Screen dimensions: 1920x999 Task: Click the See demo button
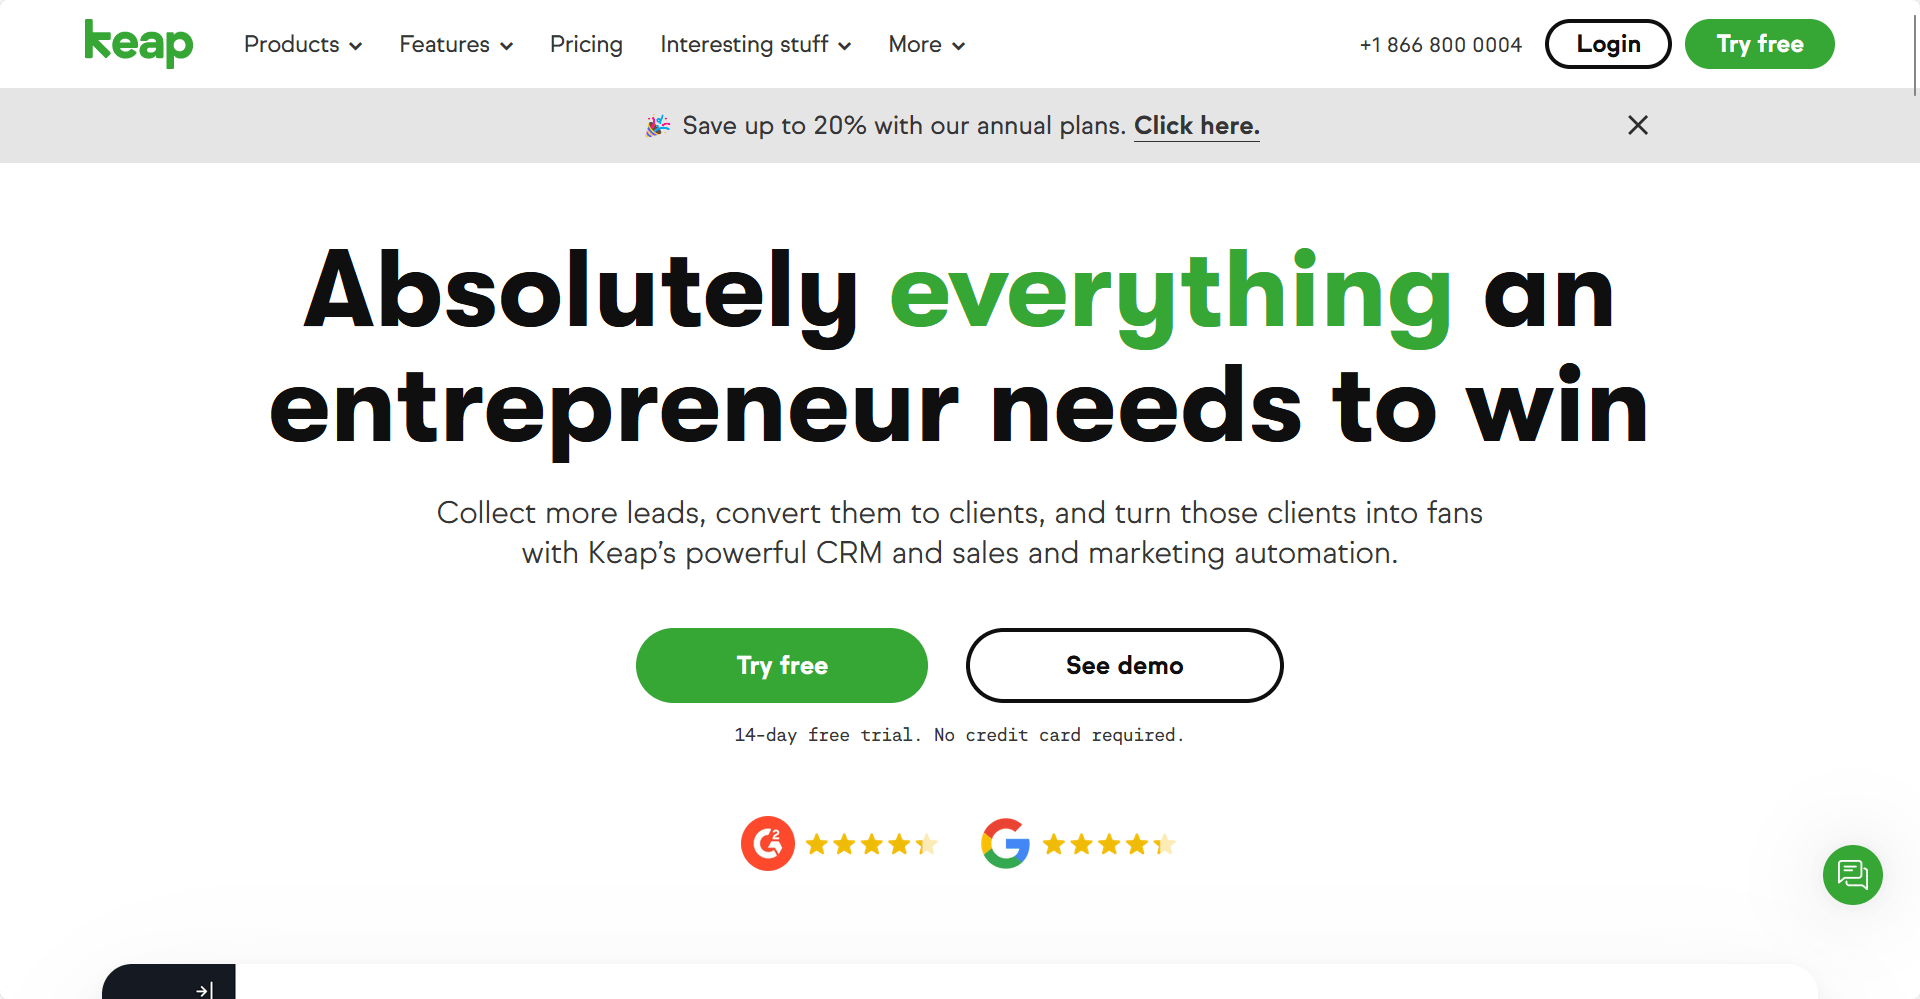coord(1125,665)
